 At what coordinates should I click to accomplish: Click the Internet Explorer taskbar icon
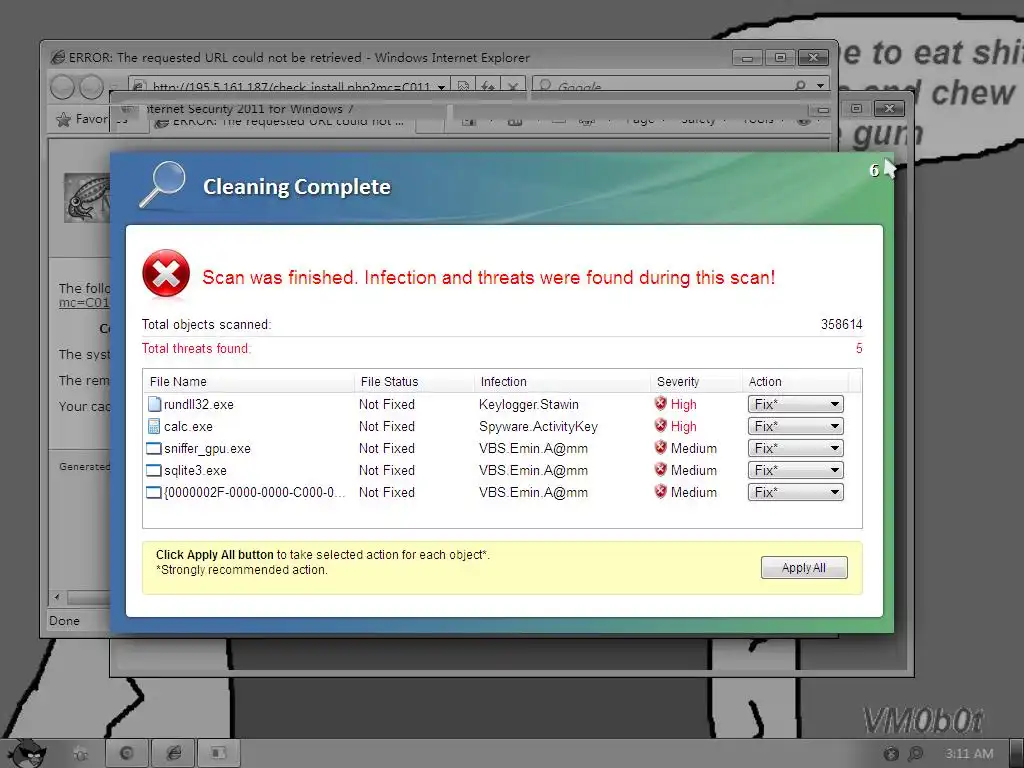coord(174,753)
